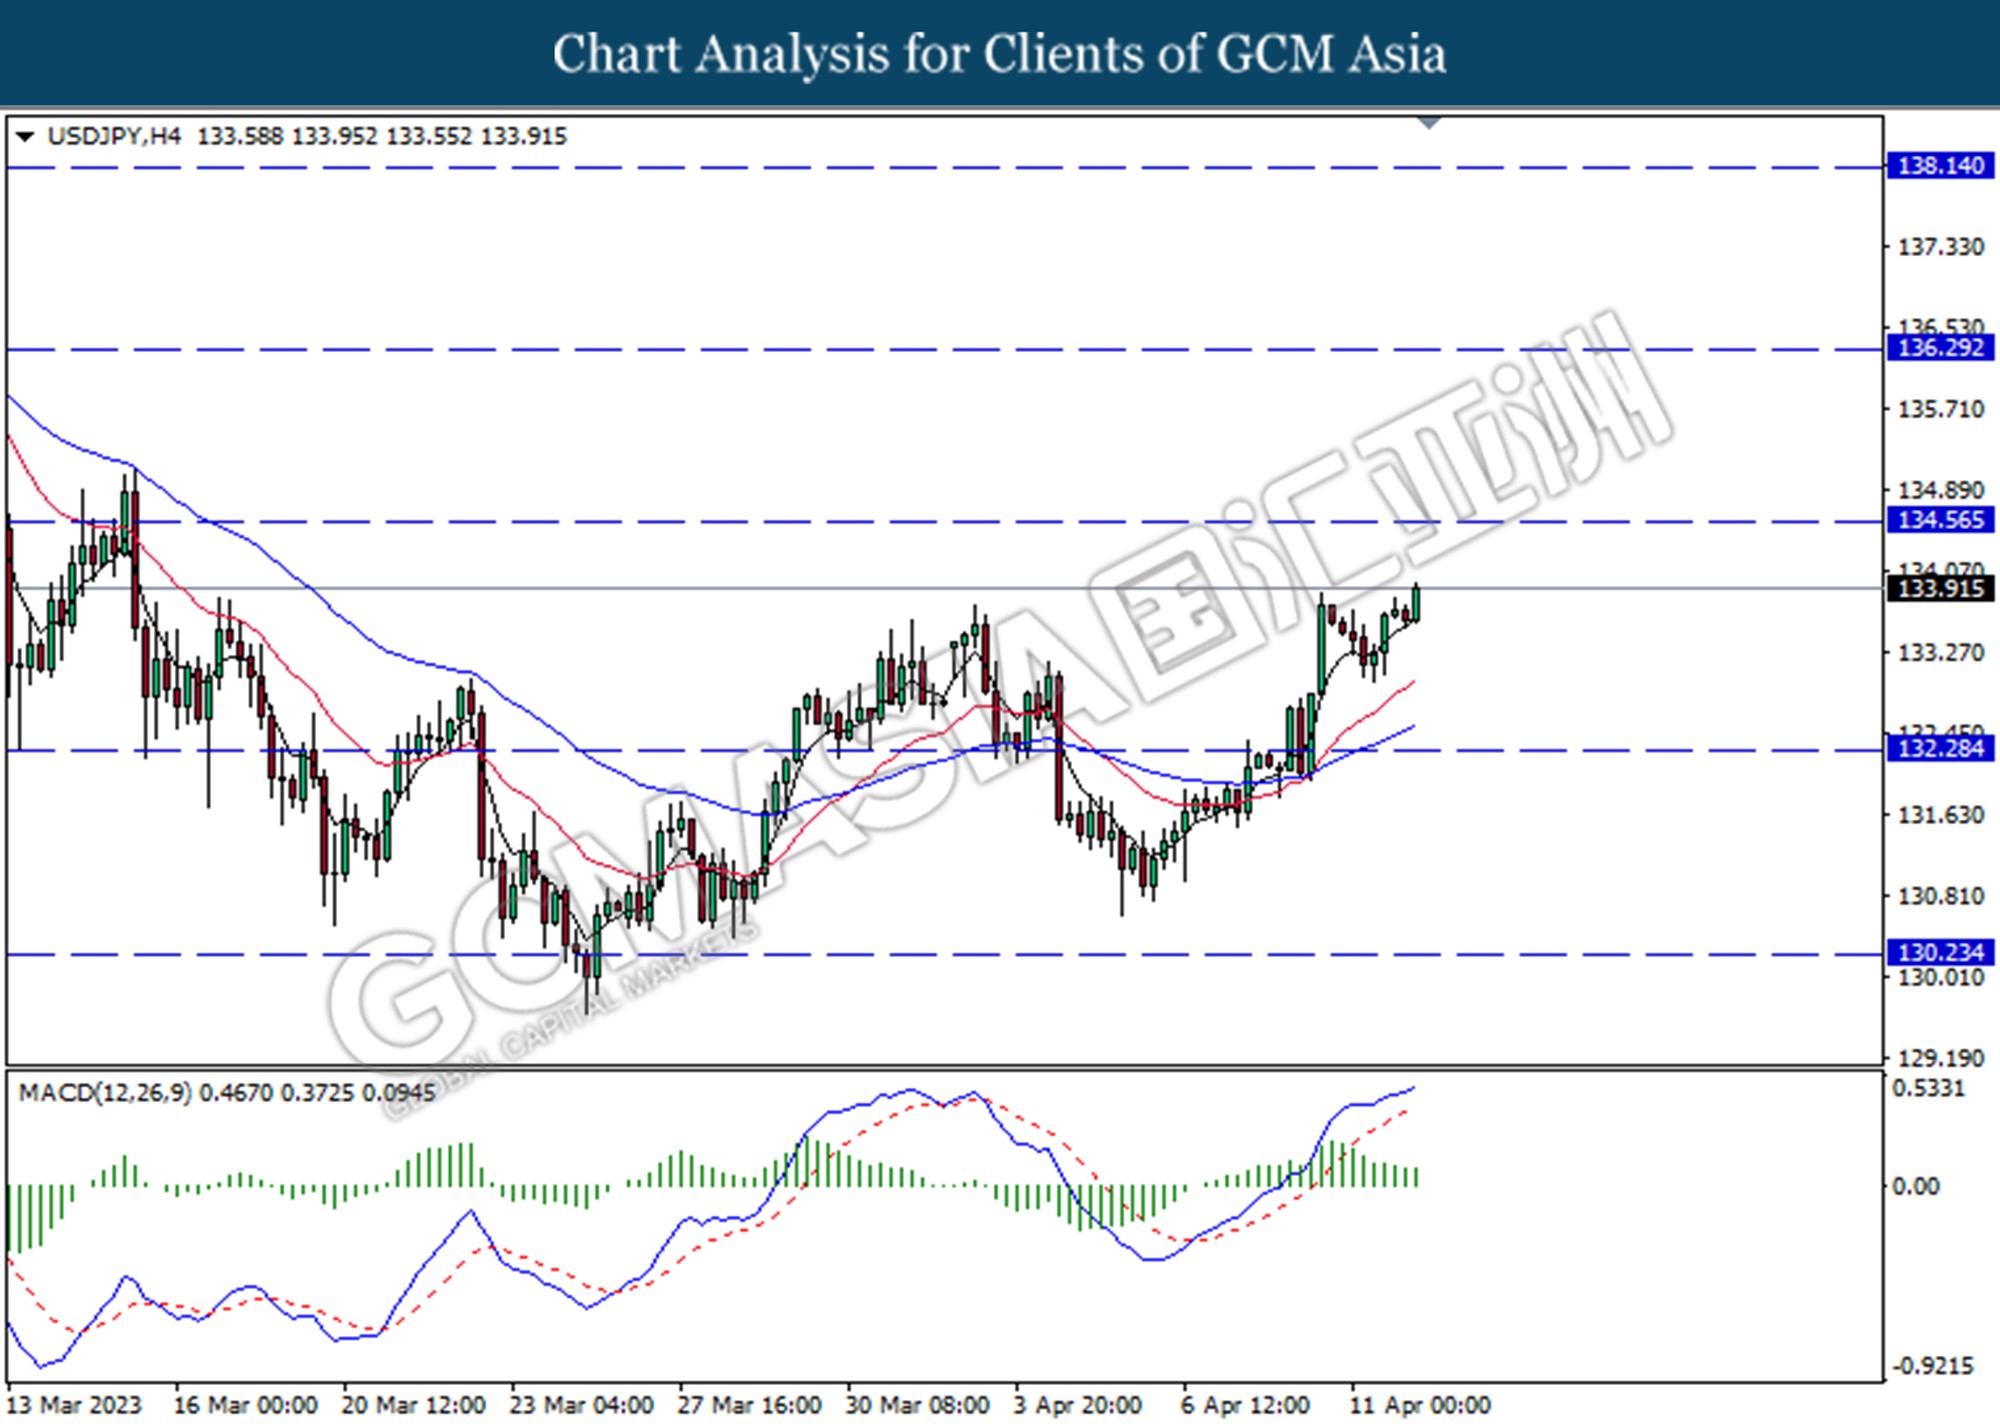Click the 11 Apr 00:00 time label

[x=1420, y=1405]
